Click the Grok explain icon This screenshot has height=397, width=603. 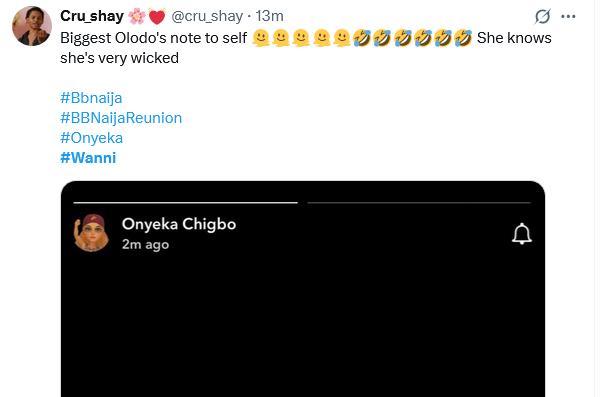pos(543,16)
